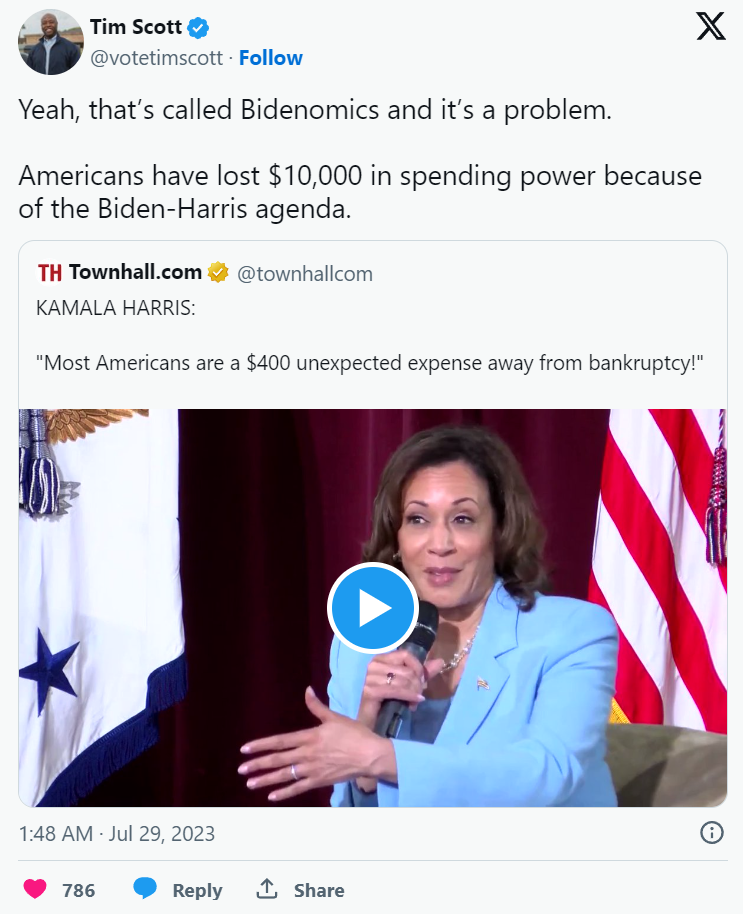
Task: Open the Twitter info circle icon
Action: (x=711, y=832)
